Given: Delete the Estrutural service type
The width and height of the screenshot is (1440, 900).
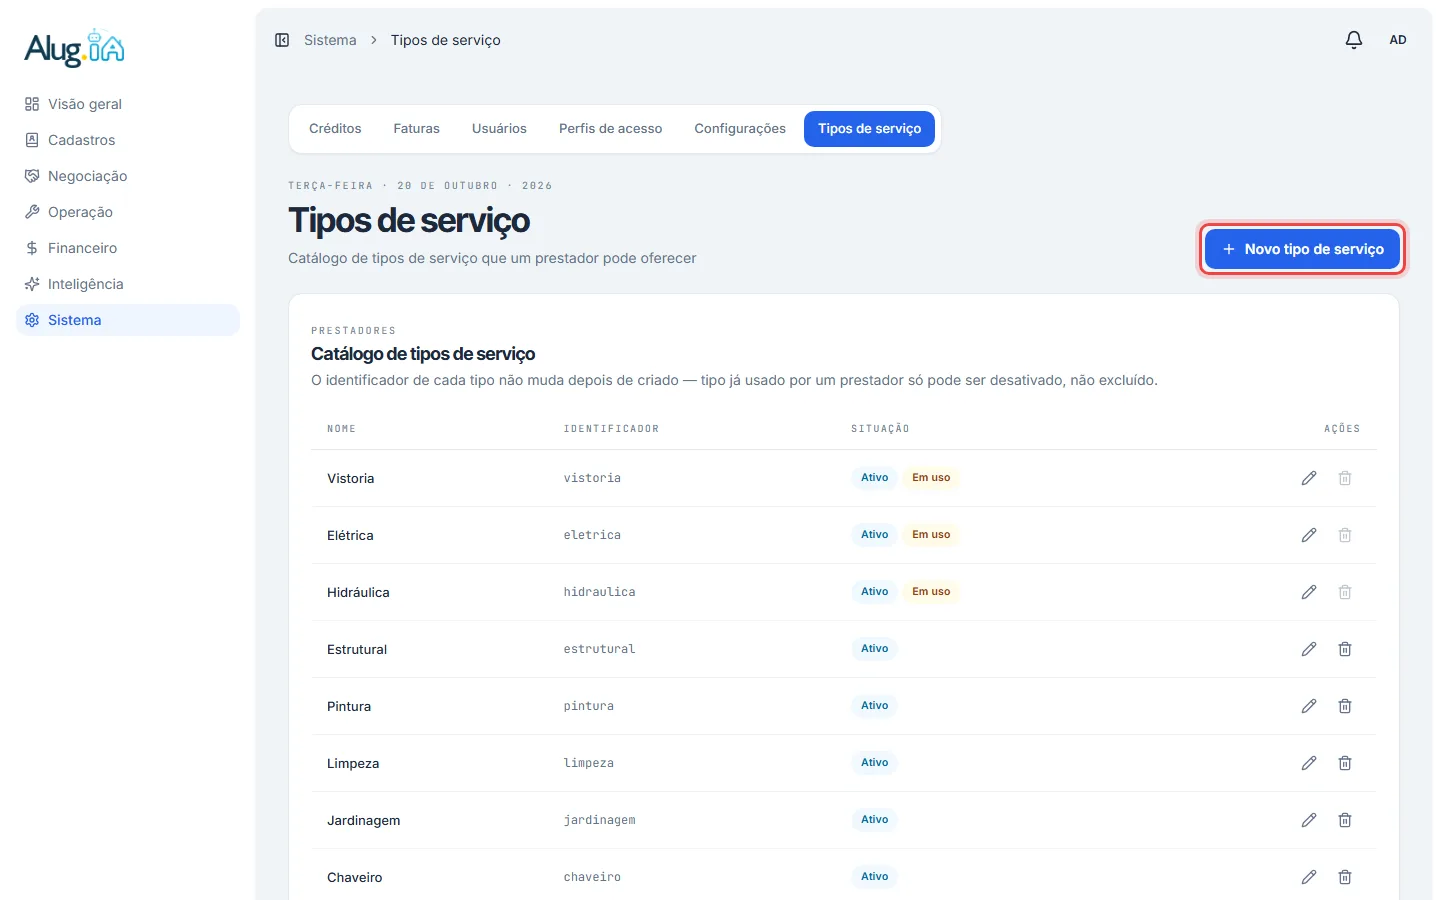Looking at the screenshot, I should click(x=1345, y=649).
